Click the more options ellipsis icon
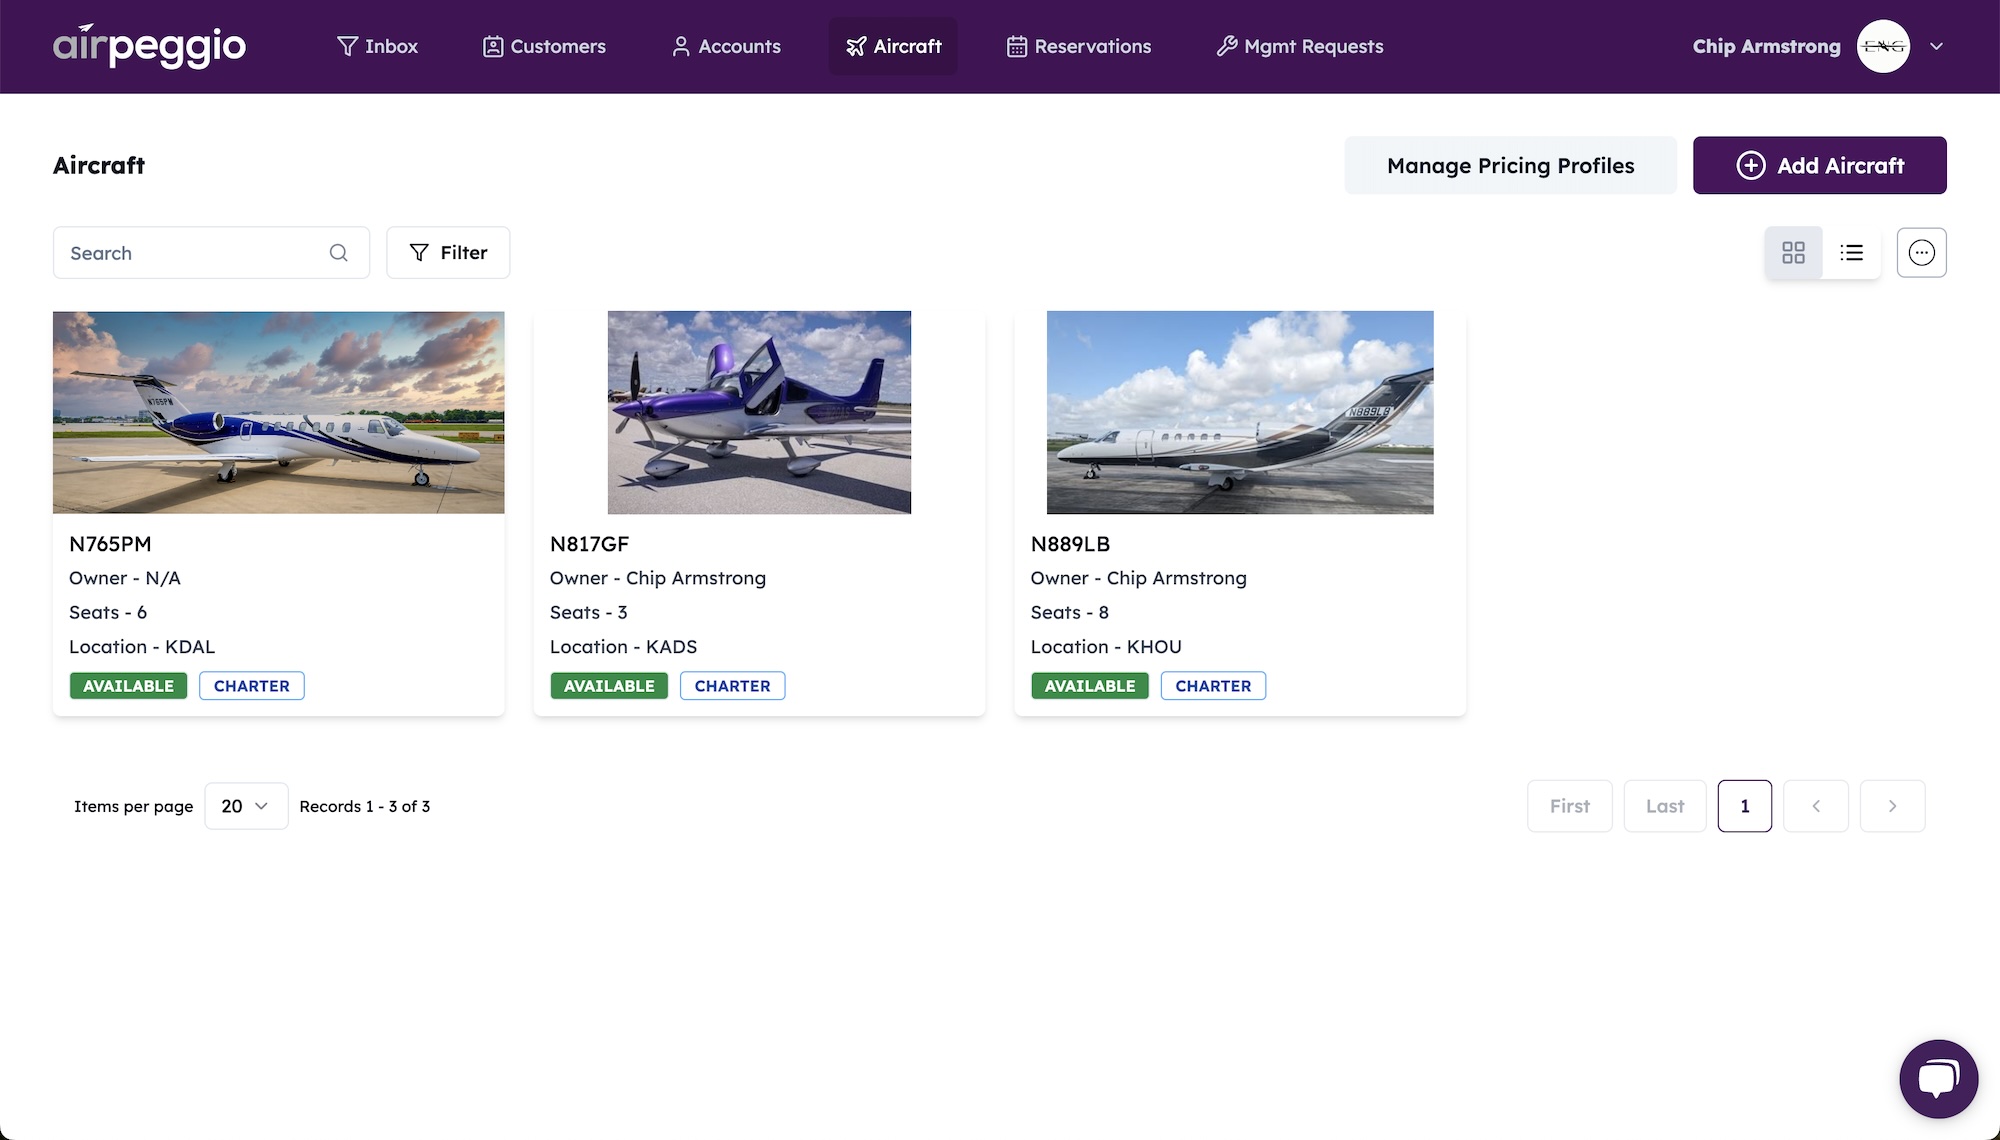Screen dimensions: 2000x1140 (x=1921, y=252)
